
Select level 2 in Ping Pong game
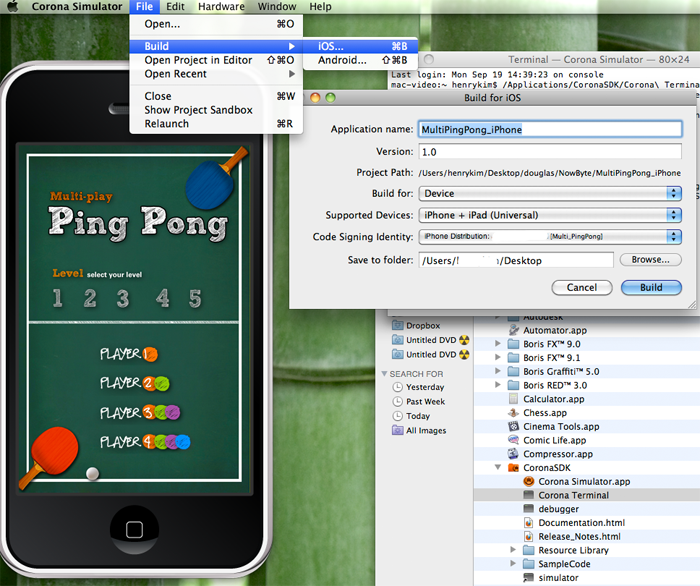[x=90, y=298]
